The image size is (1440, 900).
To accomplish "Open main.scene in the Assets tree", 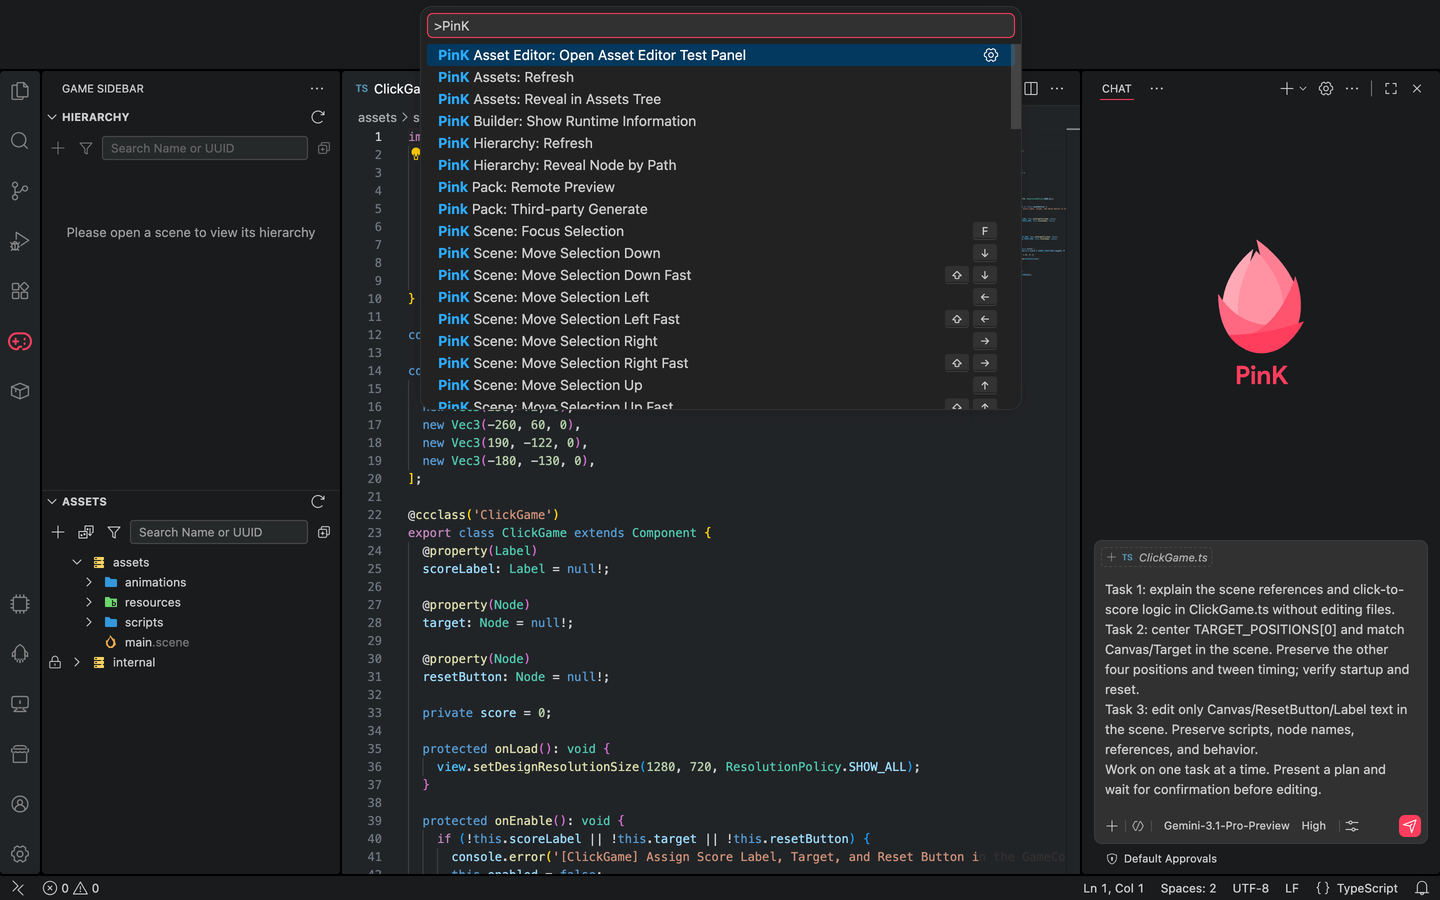I will pos(156,642).
